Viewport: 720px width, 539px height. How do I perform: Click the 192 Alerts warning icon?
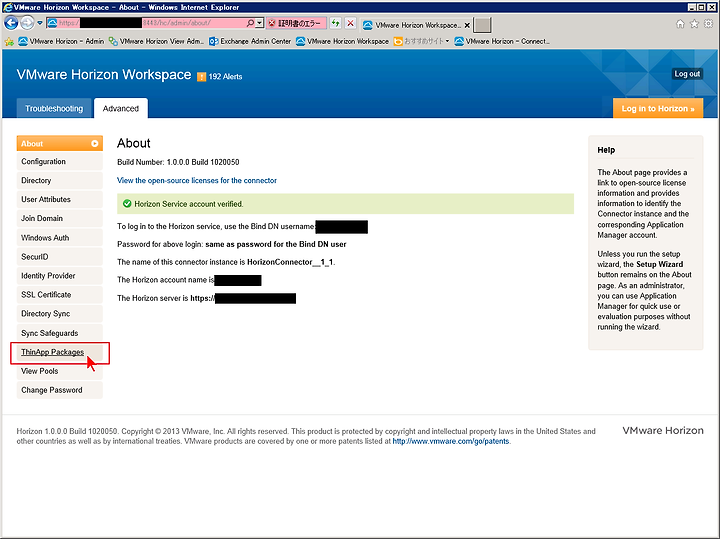click(202, 77)
